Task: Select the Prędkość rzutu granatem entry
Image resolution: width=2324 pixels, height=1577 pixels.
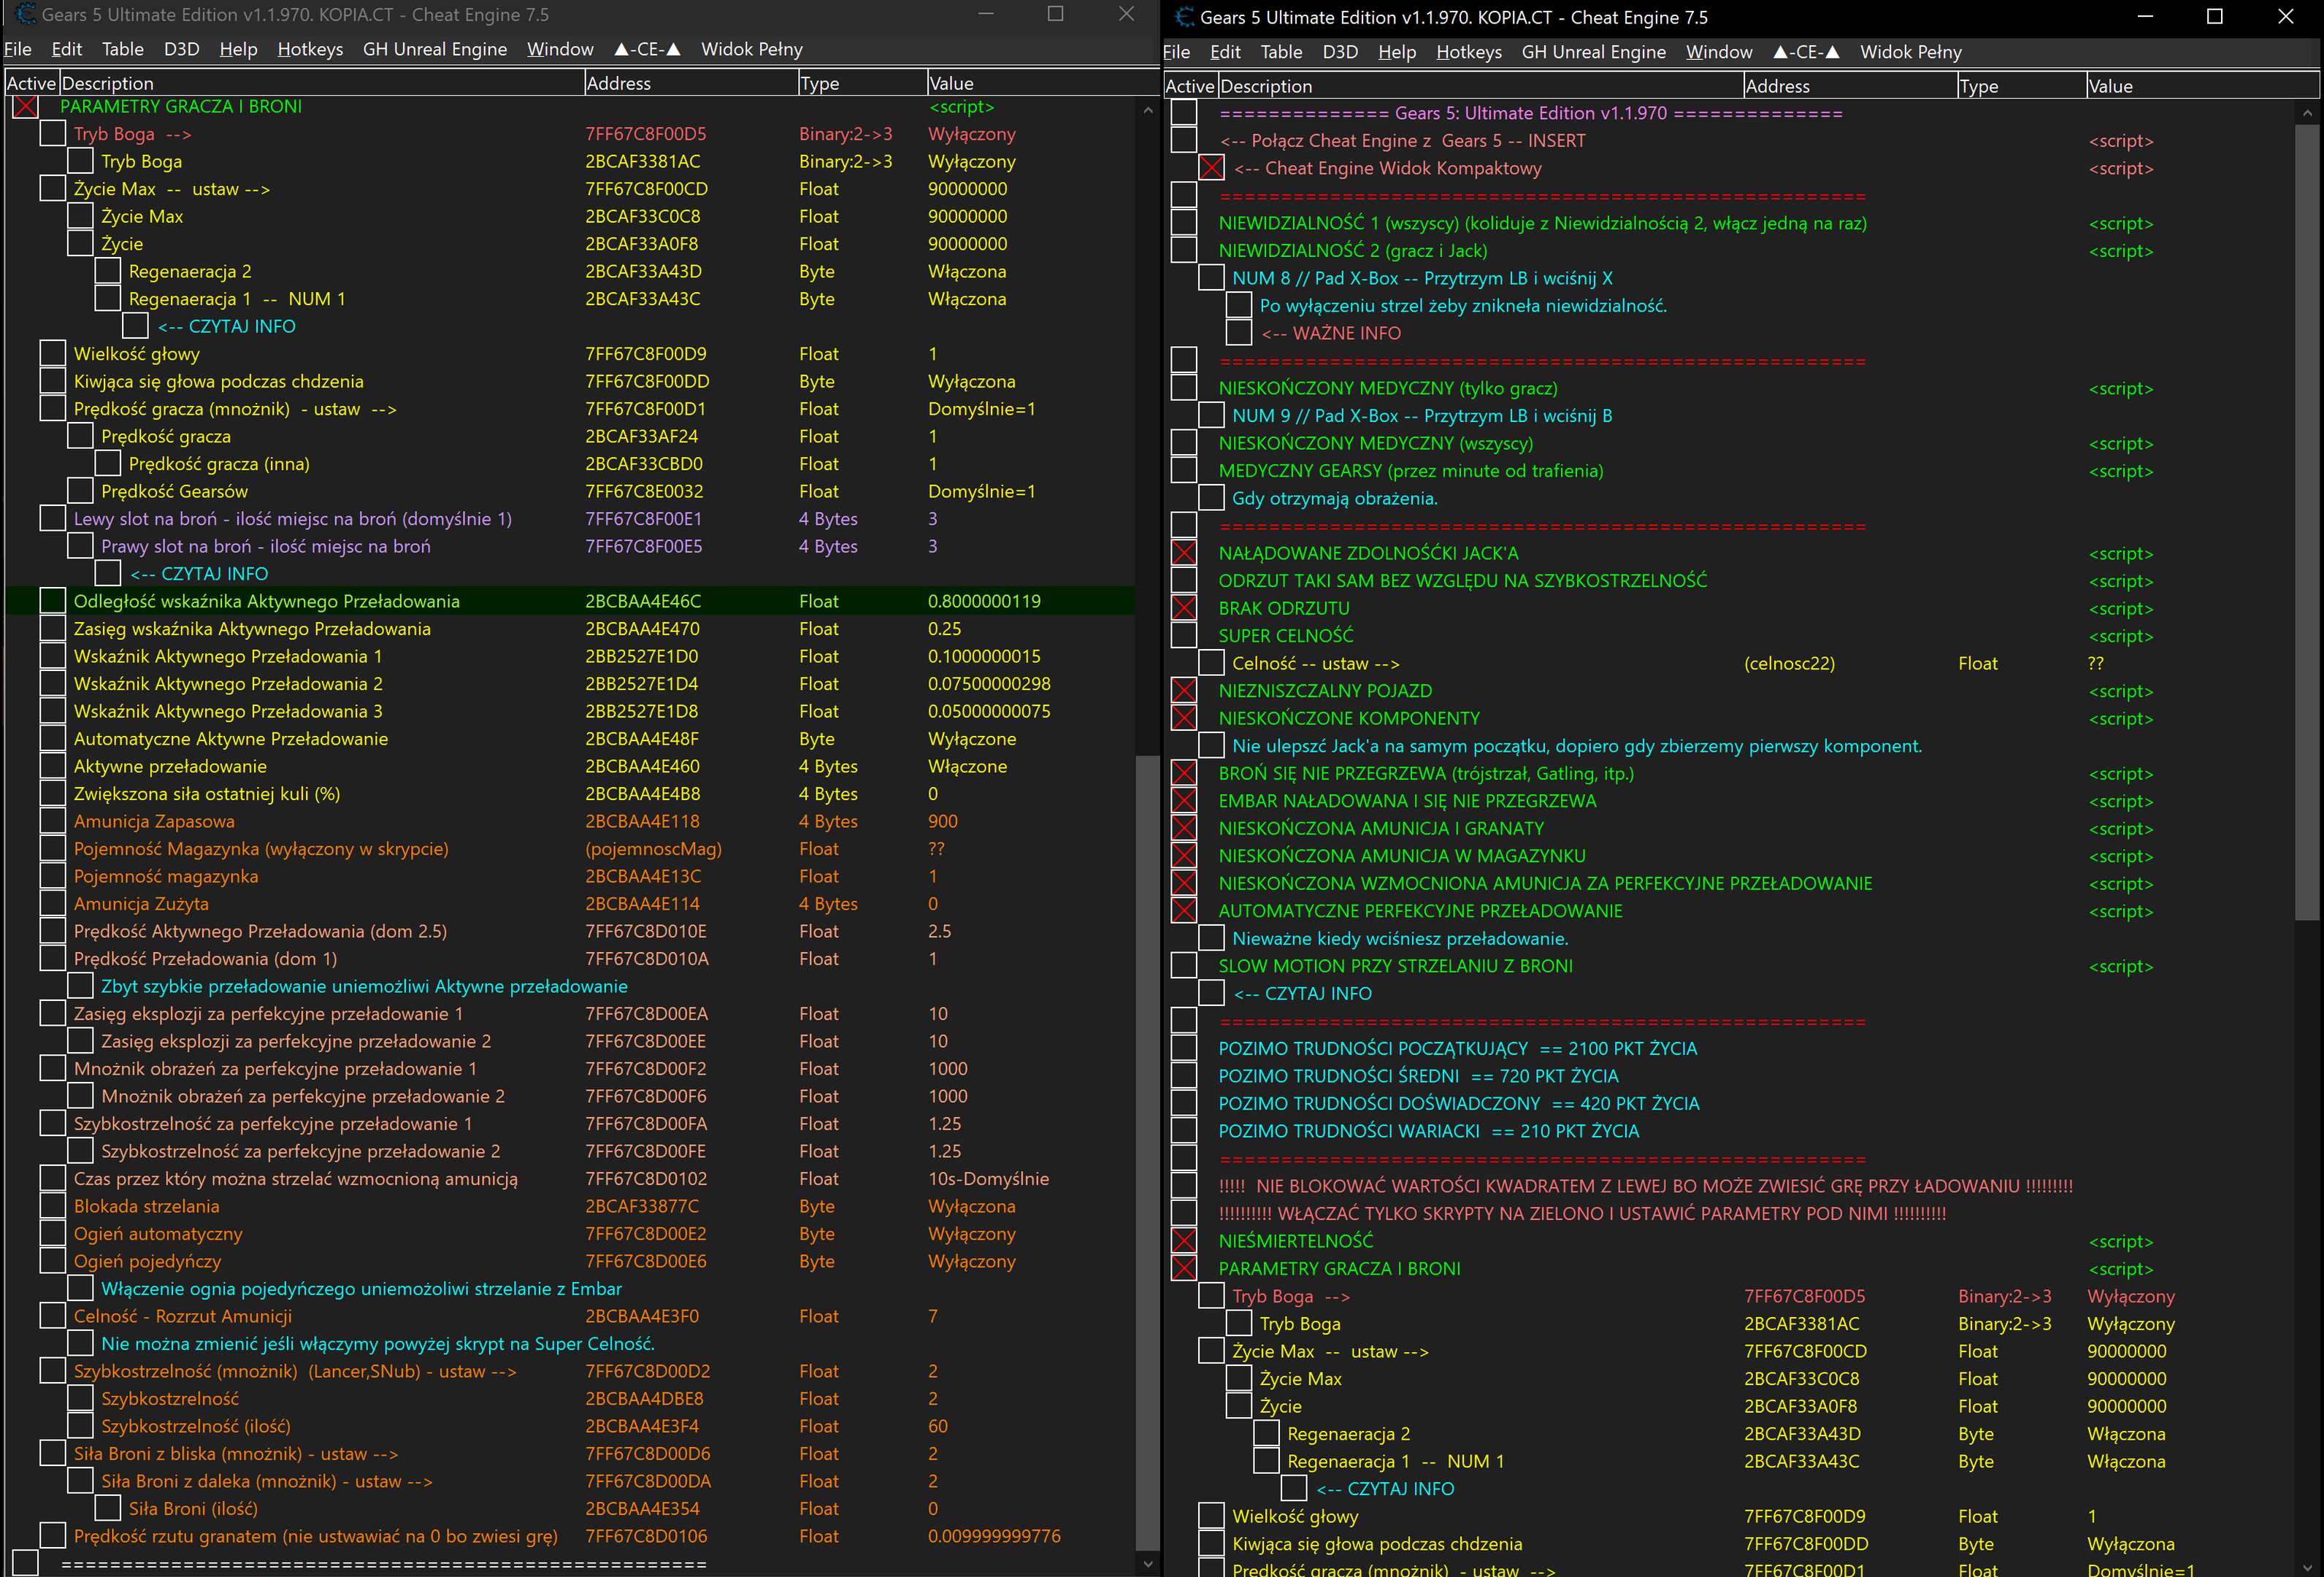Action: [570, 1536]
